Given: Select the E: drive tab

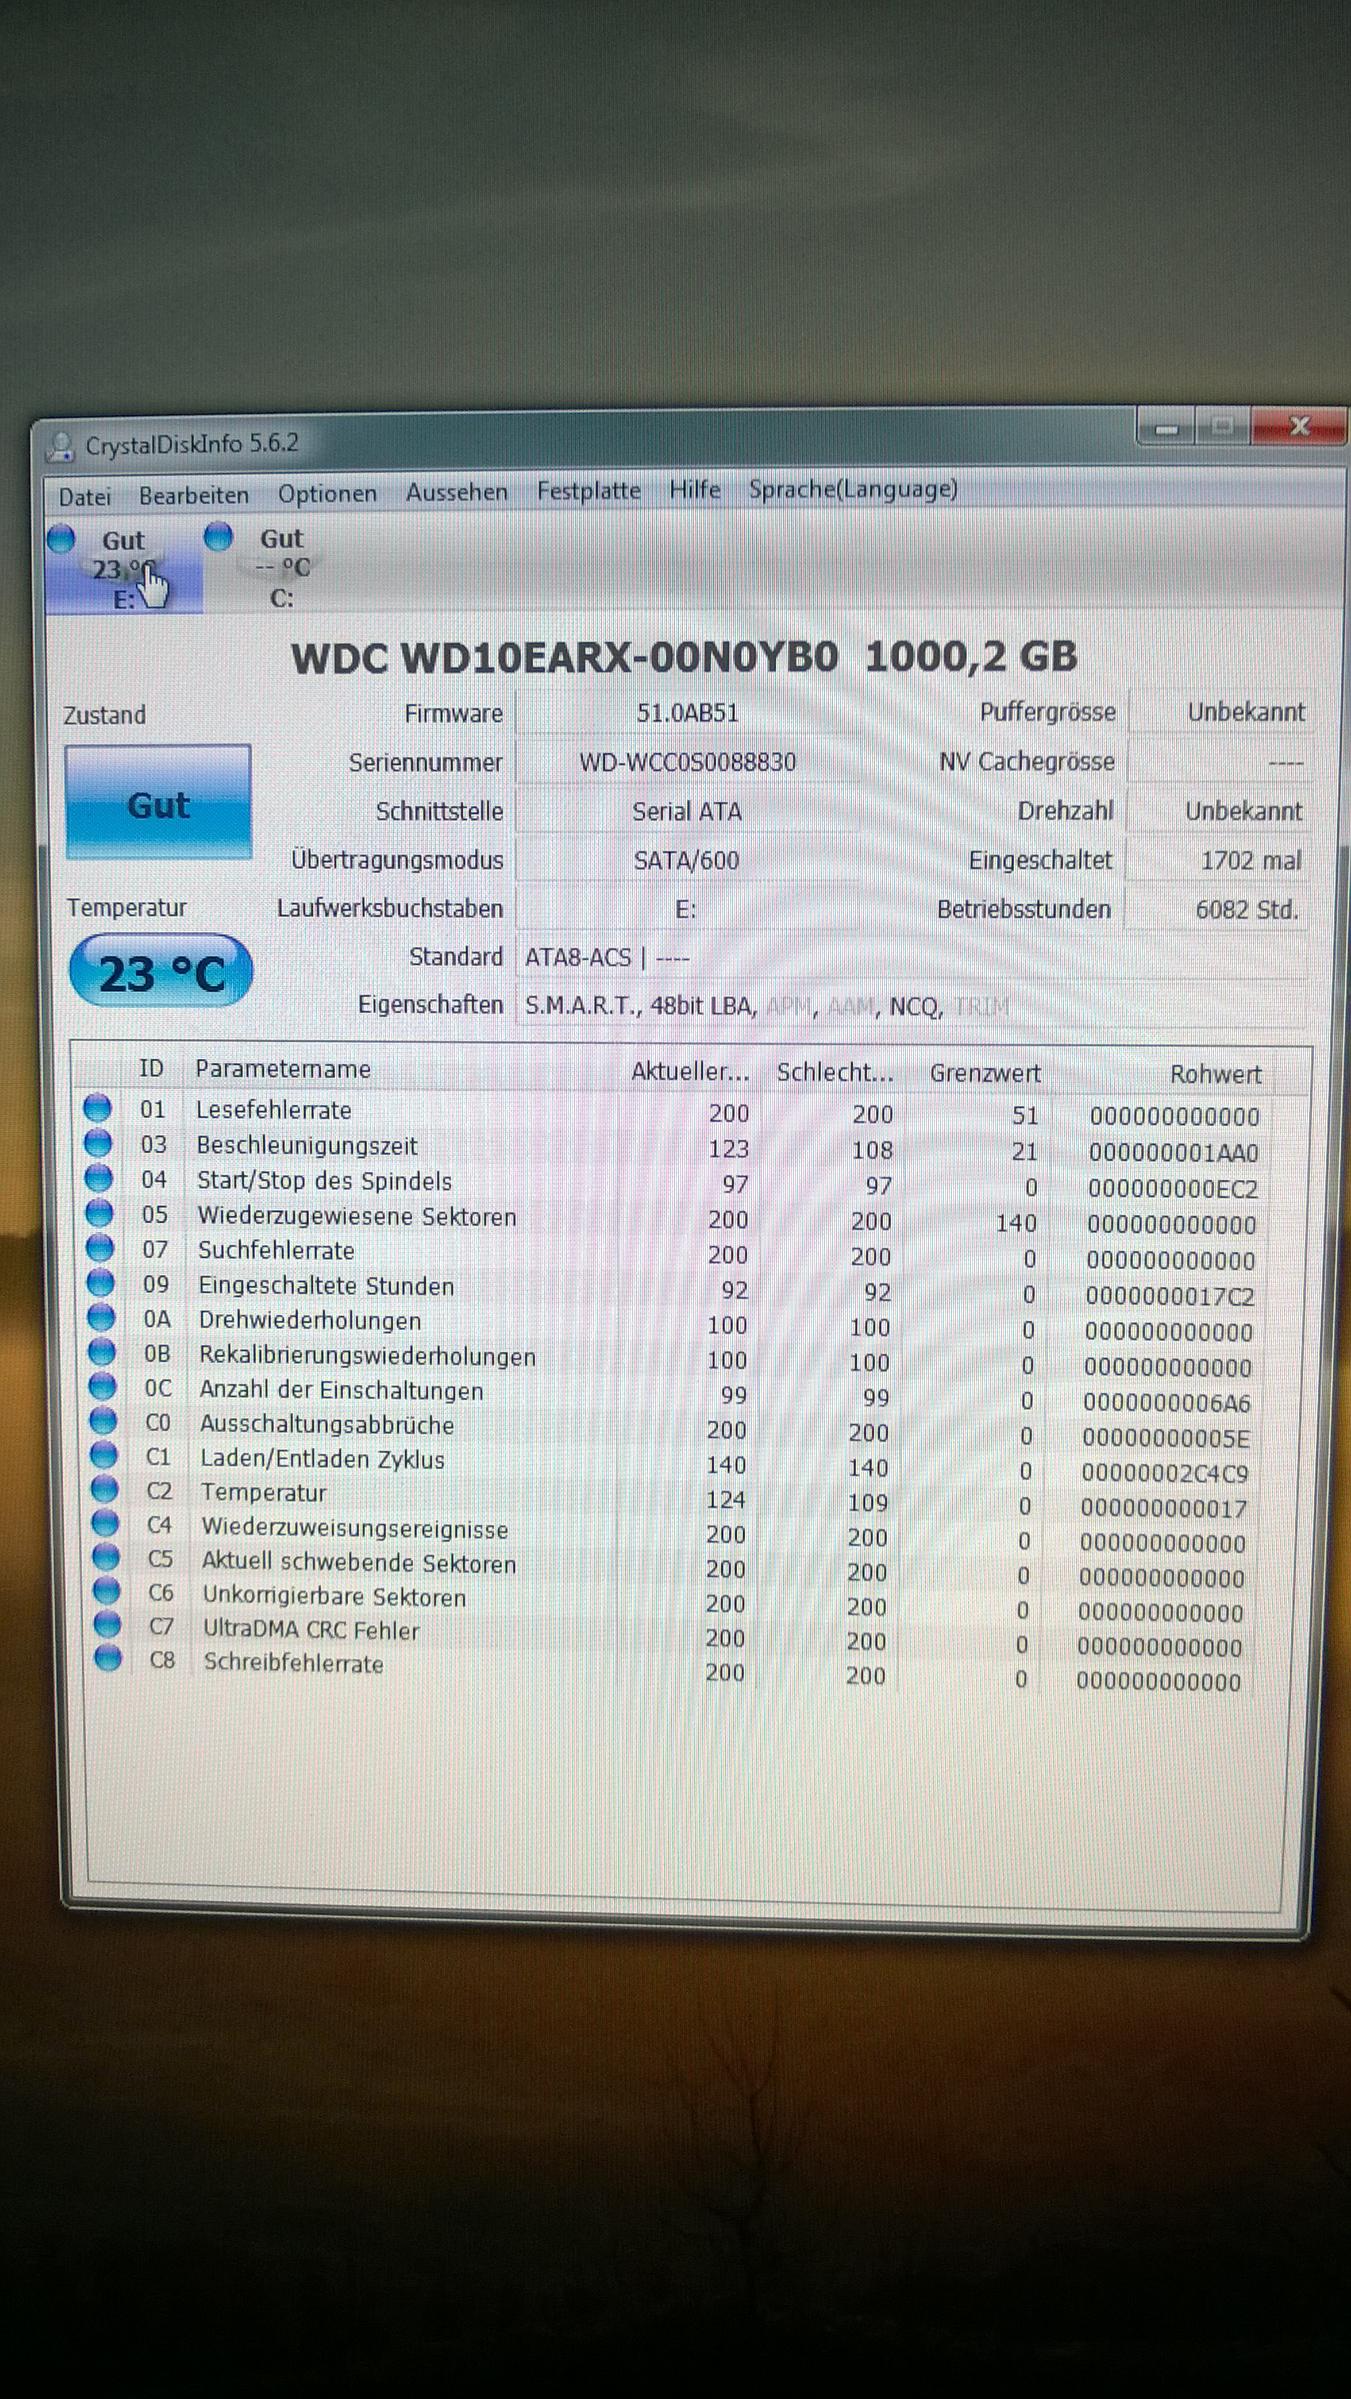Looking at the screenshot, I should [123, 568].
